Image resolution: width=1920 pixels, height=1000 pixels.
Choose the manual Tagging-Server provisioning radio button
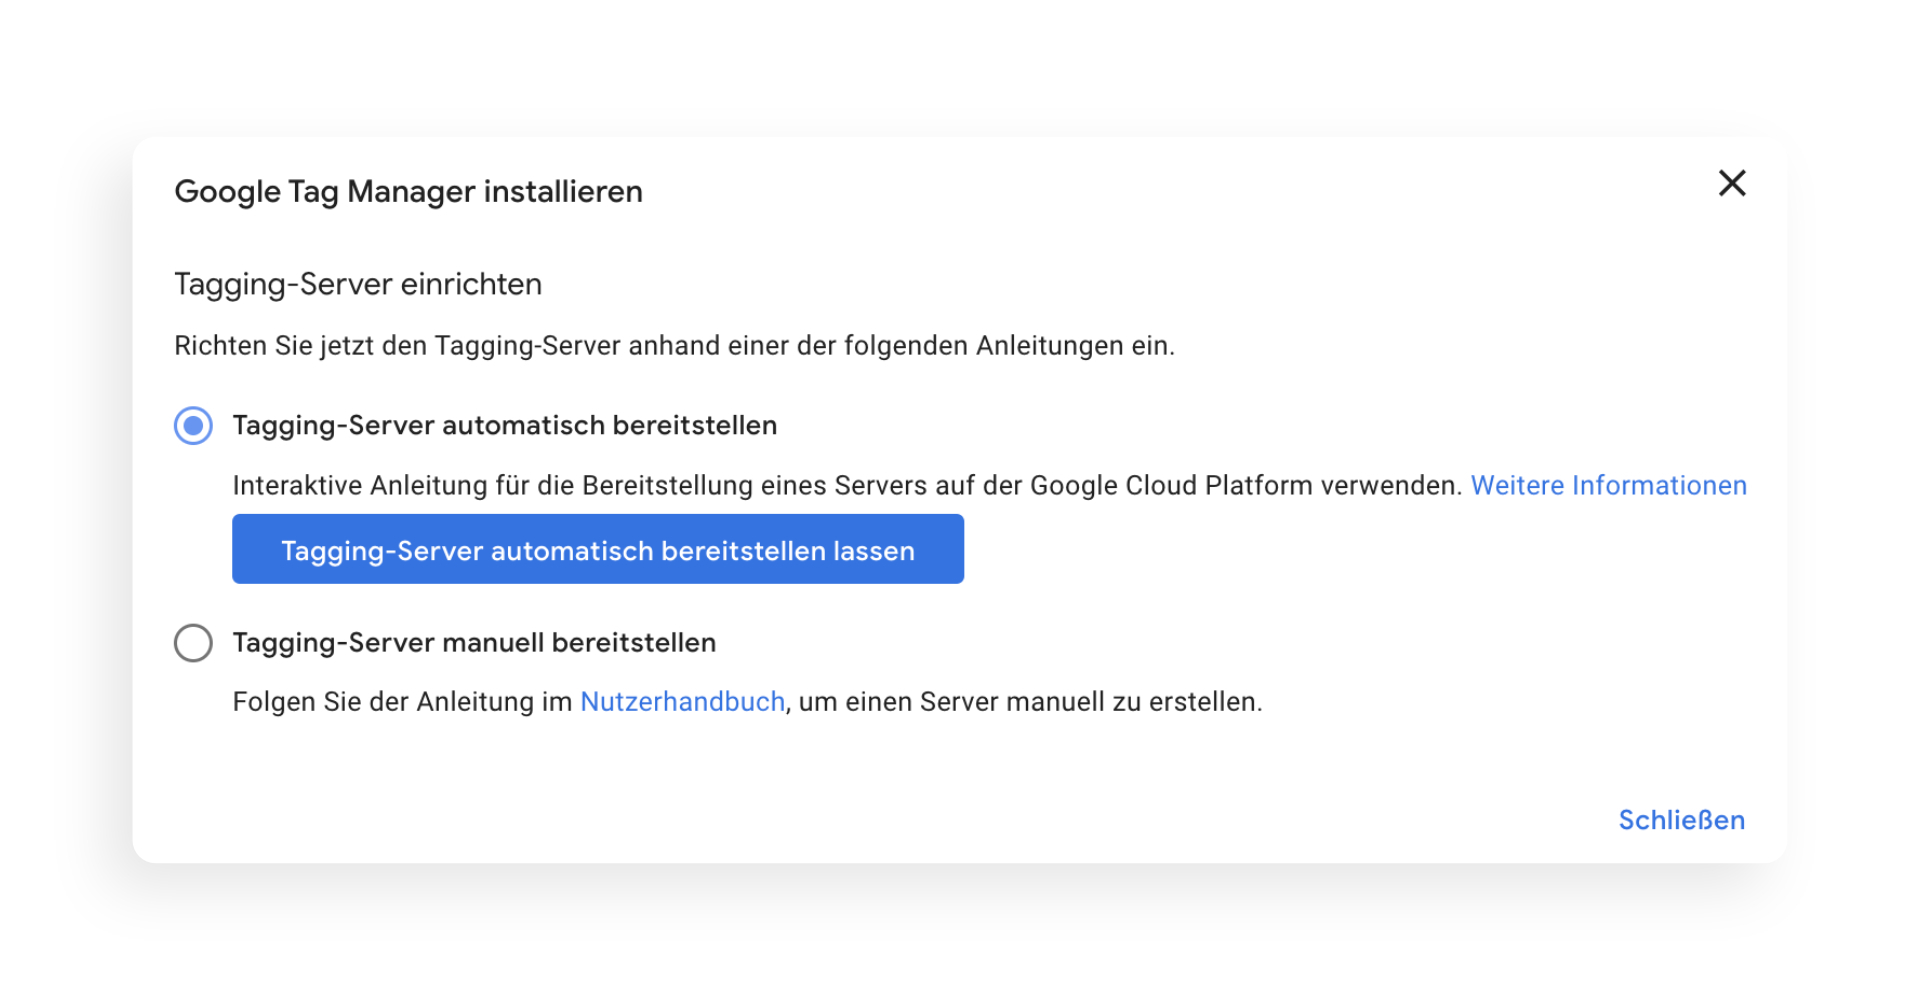[x=193, y=643]
